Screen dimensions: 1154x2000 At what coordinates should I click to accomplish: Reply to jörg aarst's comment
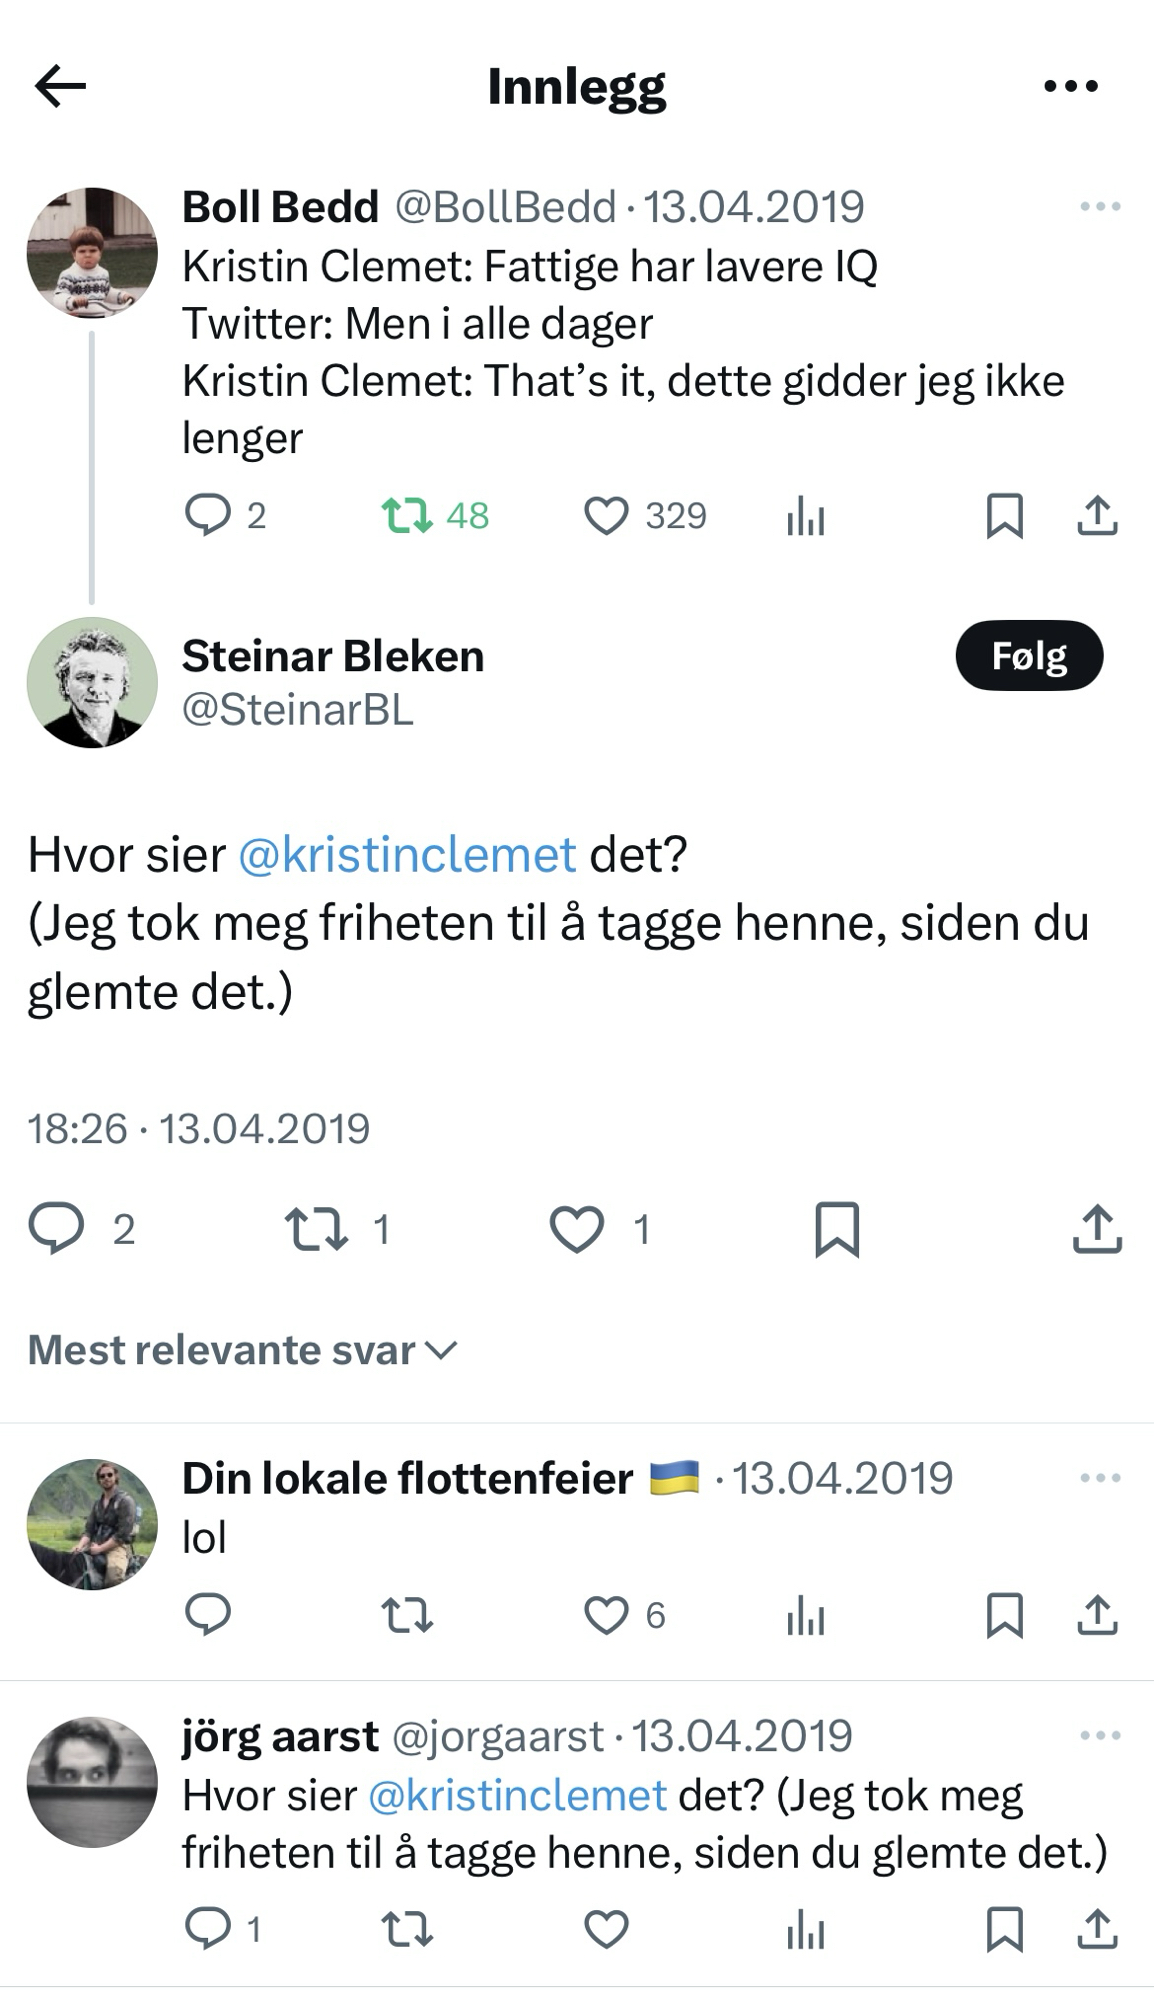(x=208, y=1928)
